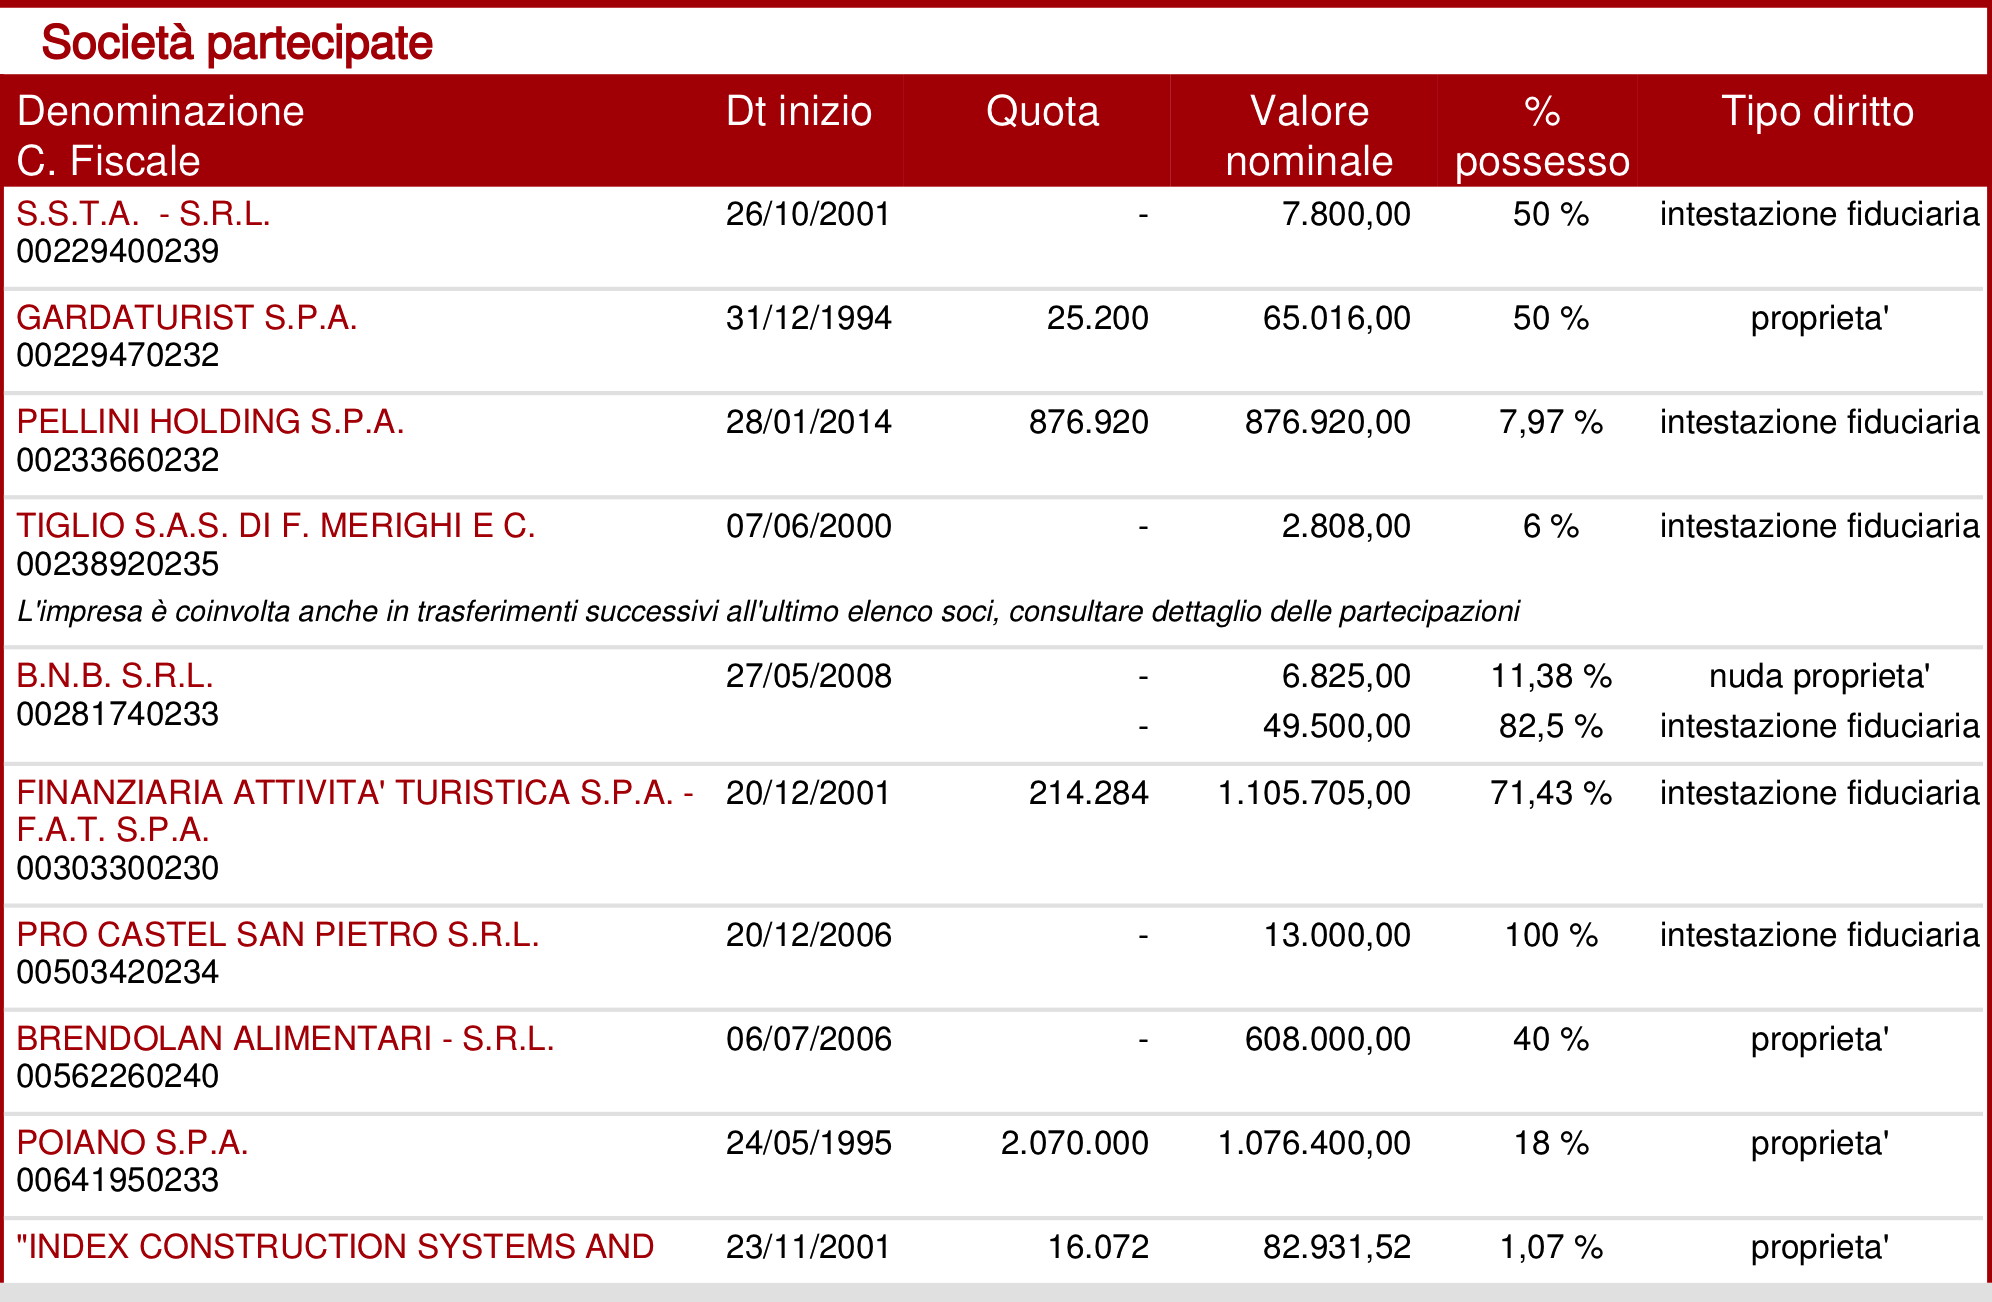Select fiscal code 00229400239
Viewport: 1992px width, 1302px height.
pos(118,251)
